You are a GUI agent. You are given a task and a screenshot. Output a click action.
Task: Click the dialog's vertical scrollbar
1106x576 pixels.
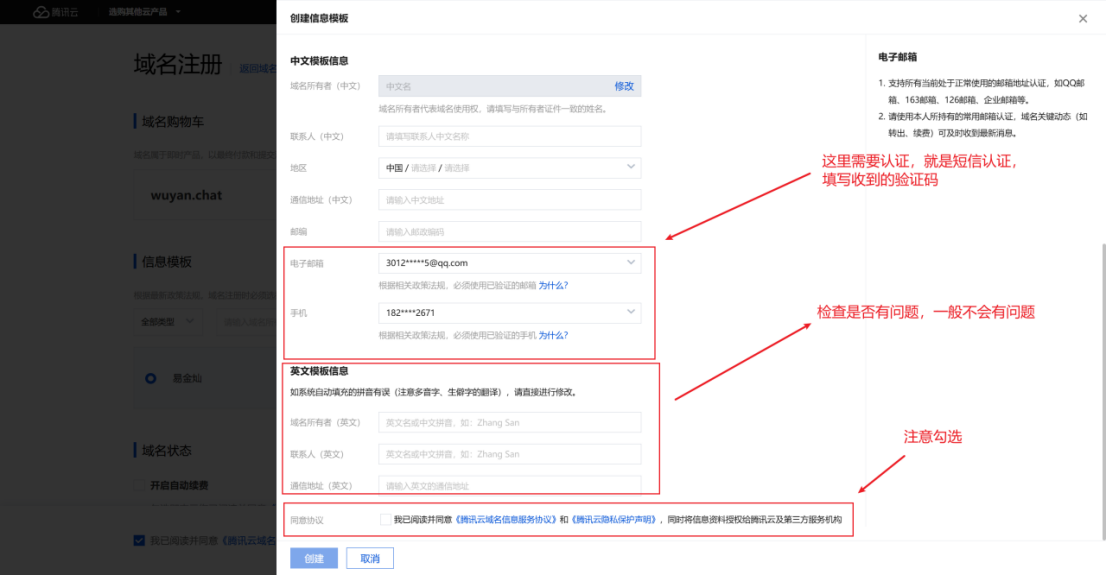[x=1102, y=391]
